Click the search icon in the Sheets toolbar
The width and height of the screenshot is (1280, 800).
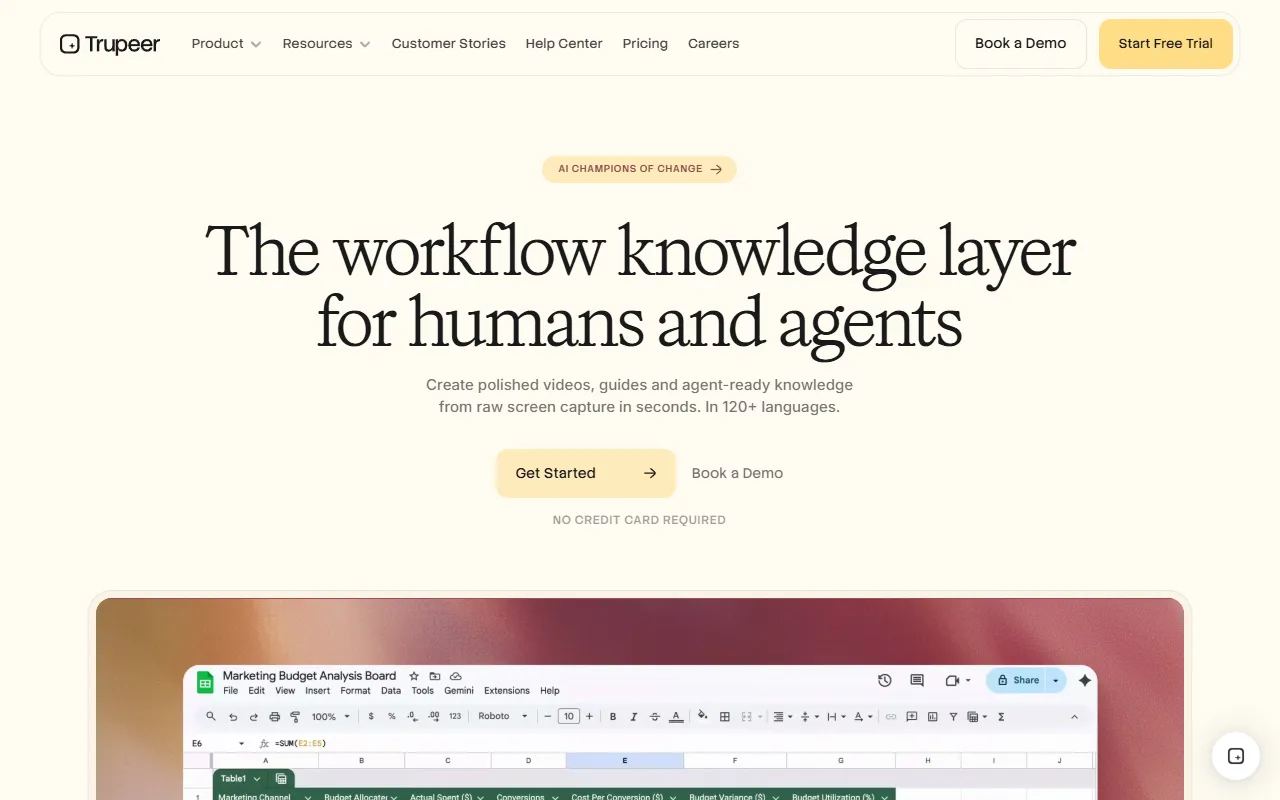tap(211, 716)
